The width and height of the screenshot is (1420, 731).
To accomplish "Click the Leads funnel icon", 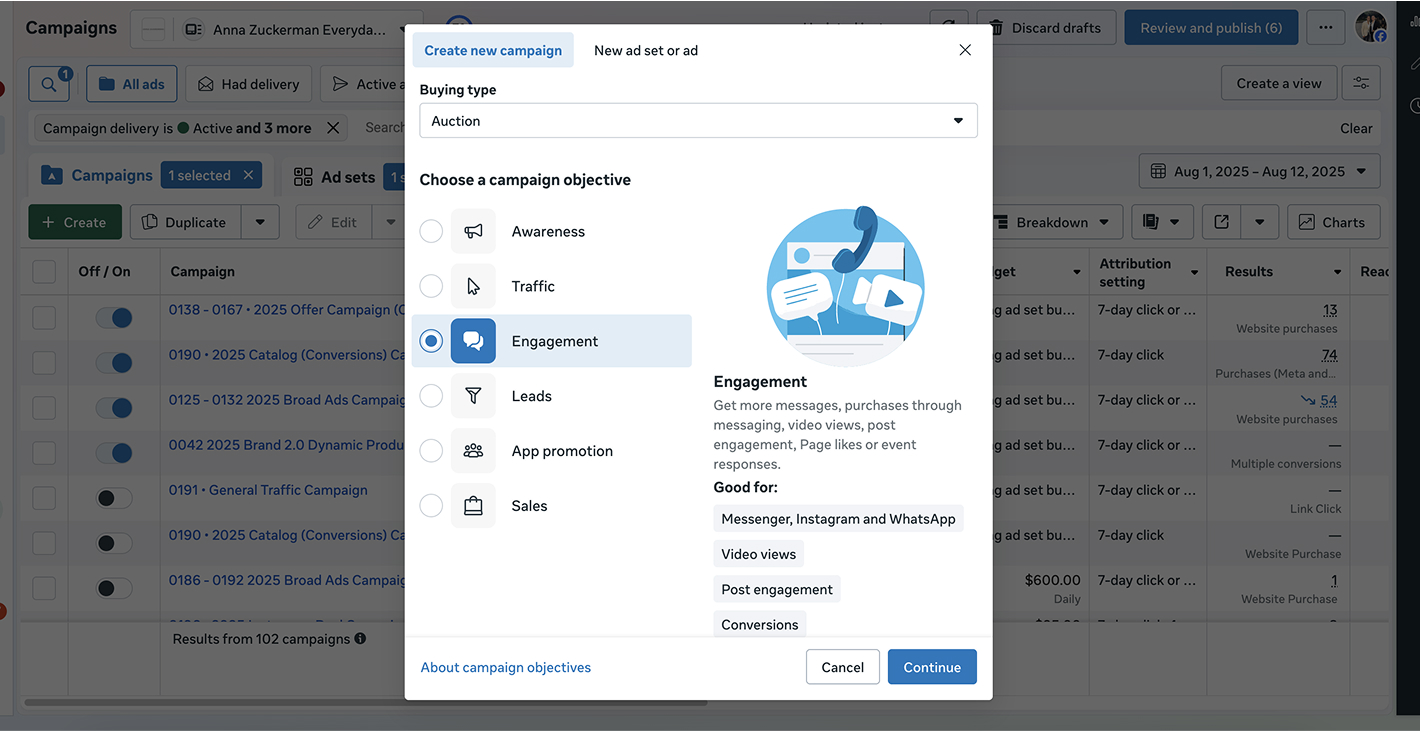I will coord(473,396).
